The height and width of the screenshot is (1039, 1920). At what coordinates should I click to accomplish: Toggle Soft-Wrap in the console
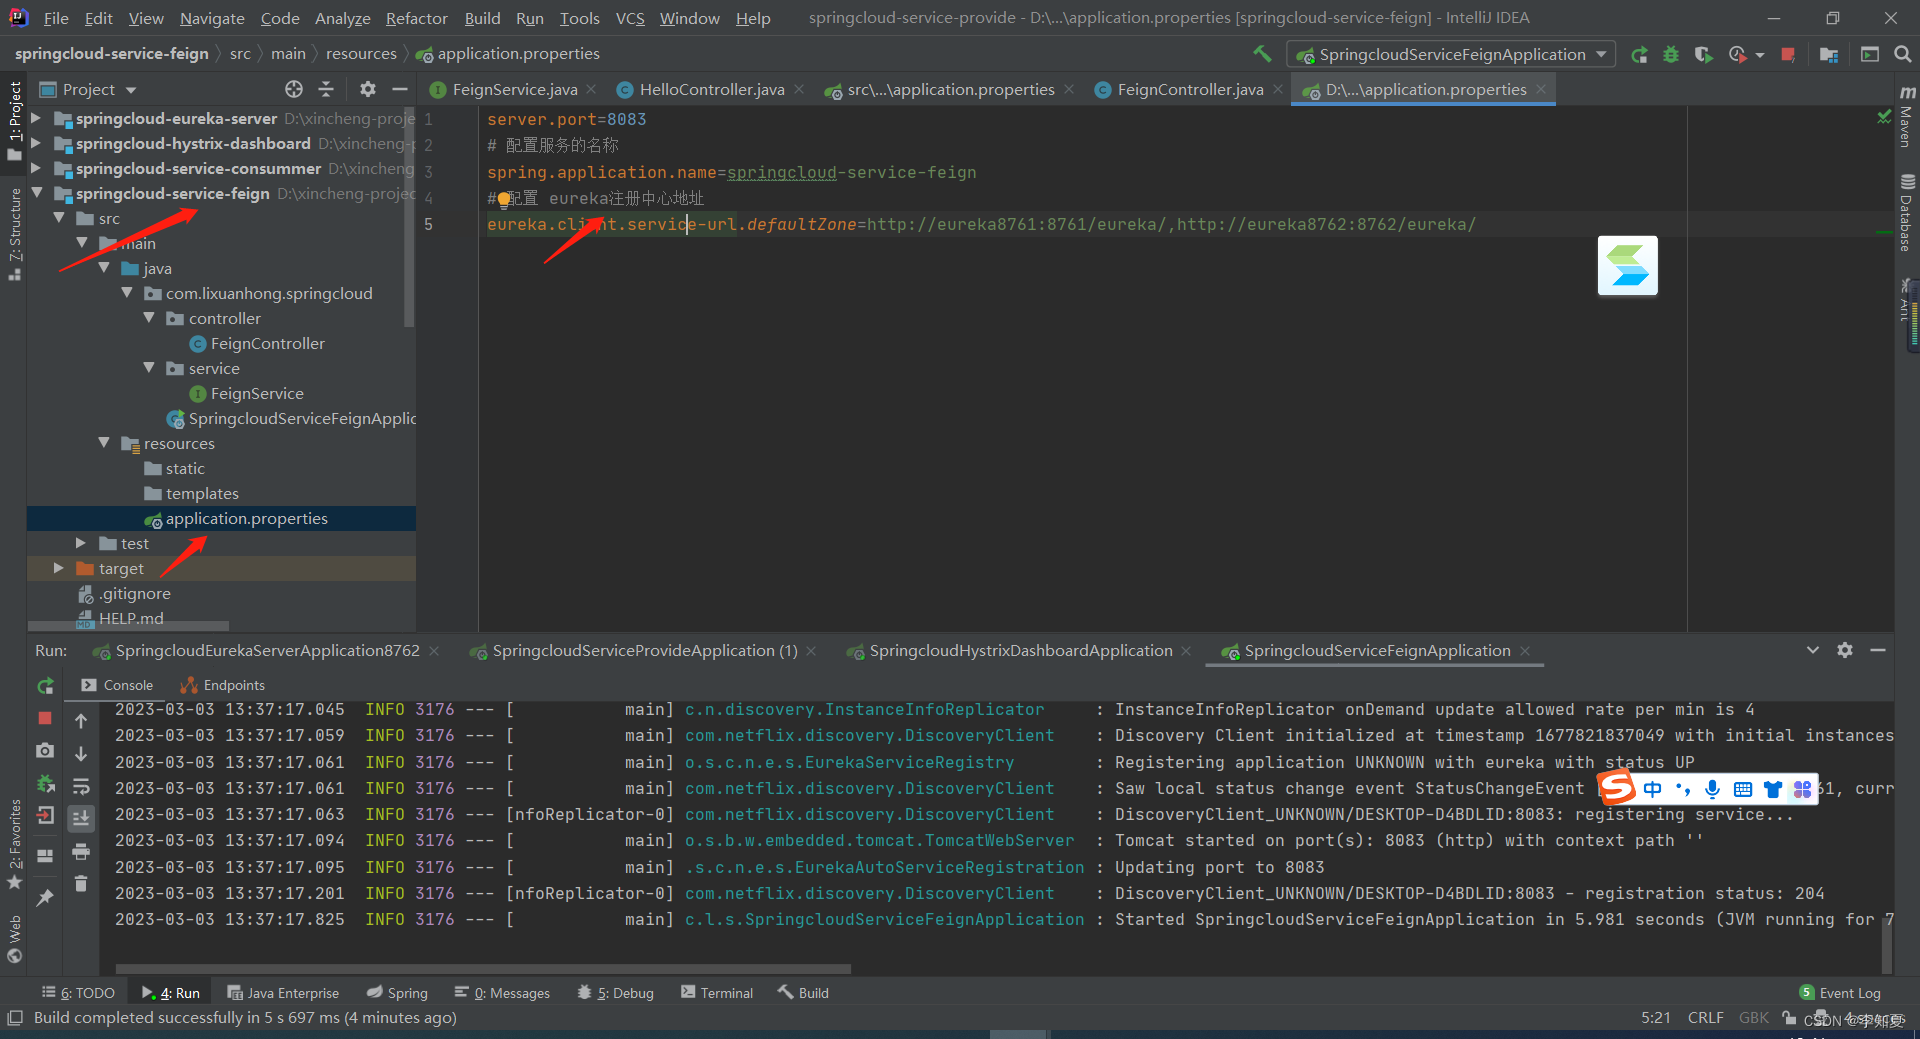[x=81, y=786]
